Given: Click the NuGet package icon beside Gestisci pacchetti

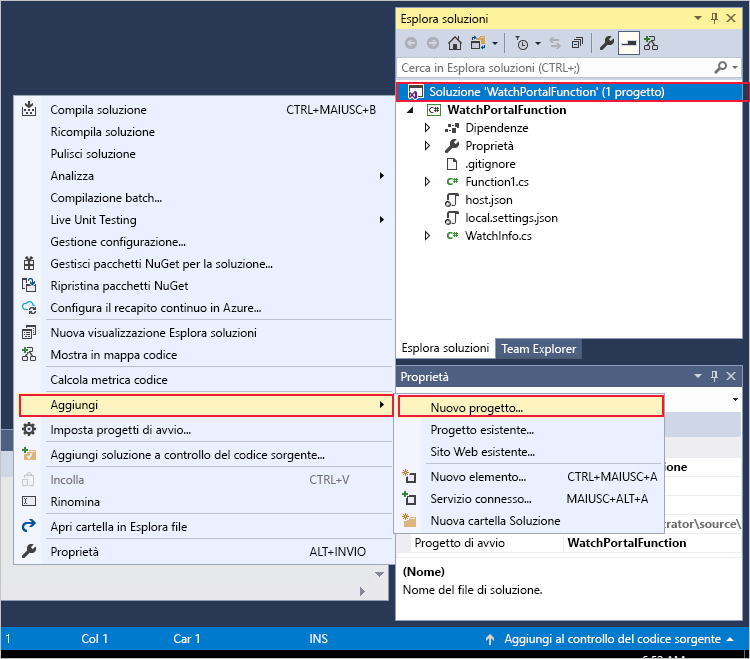Looking at the screenshot, I should pyautogui.click(x=29, y=264).
